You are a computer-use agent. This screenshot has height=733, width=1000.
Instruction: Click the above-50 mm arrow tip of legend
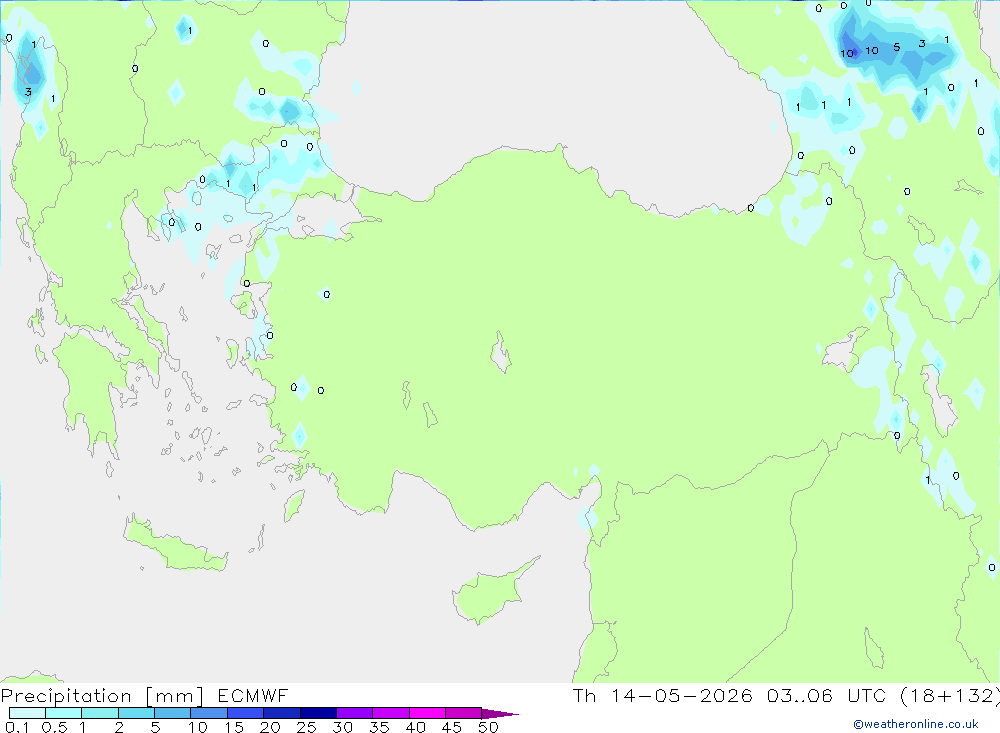[x=500, y=714]
